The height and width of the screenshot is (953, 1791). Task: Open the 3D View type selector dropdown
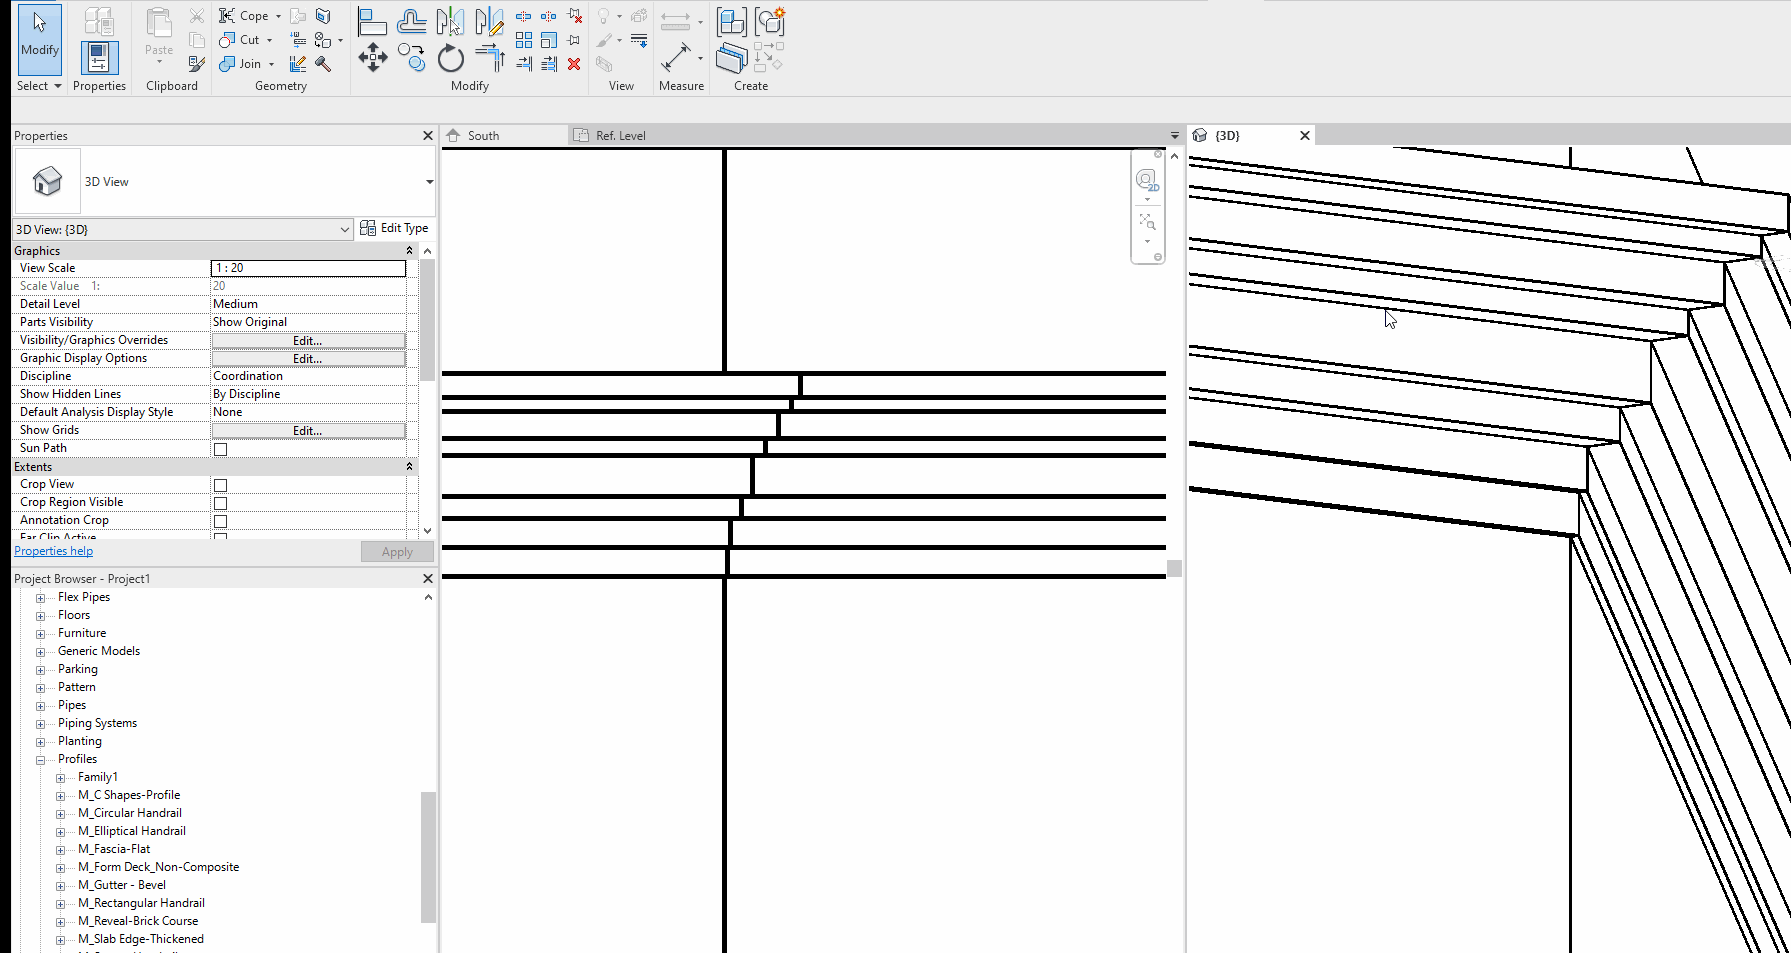[345, 229]
